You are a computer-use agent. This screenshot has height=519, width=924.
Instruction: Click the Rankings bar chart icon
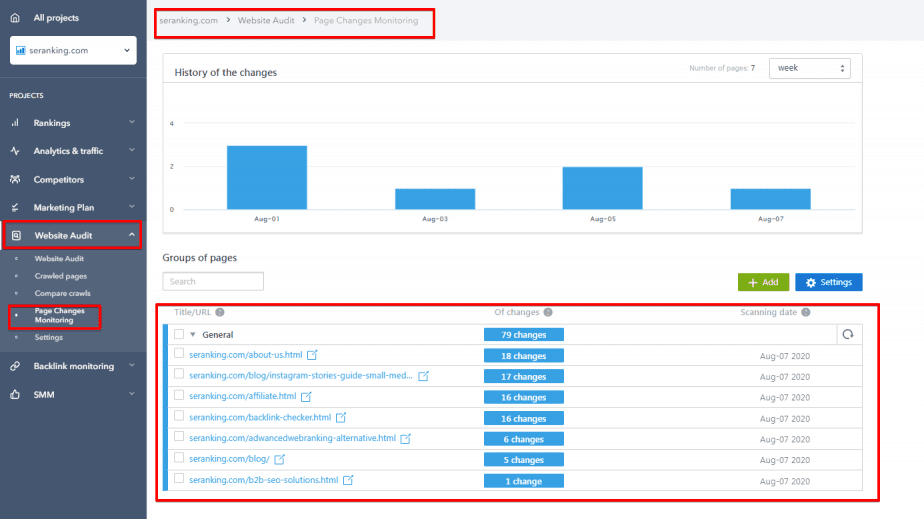point(15,123)
